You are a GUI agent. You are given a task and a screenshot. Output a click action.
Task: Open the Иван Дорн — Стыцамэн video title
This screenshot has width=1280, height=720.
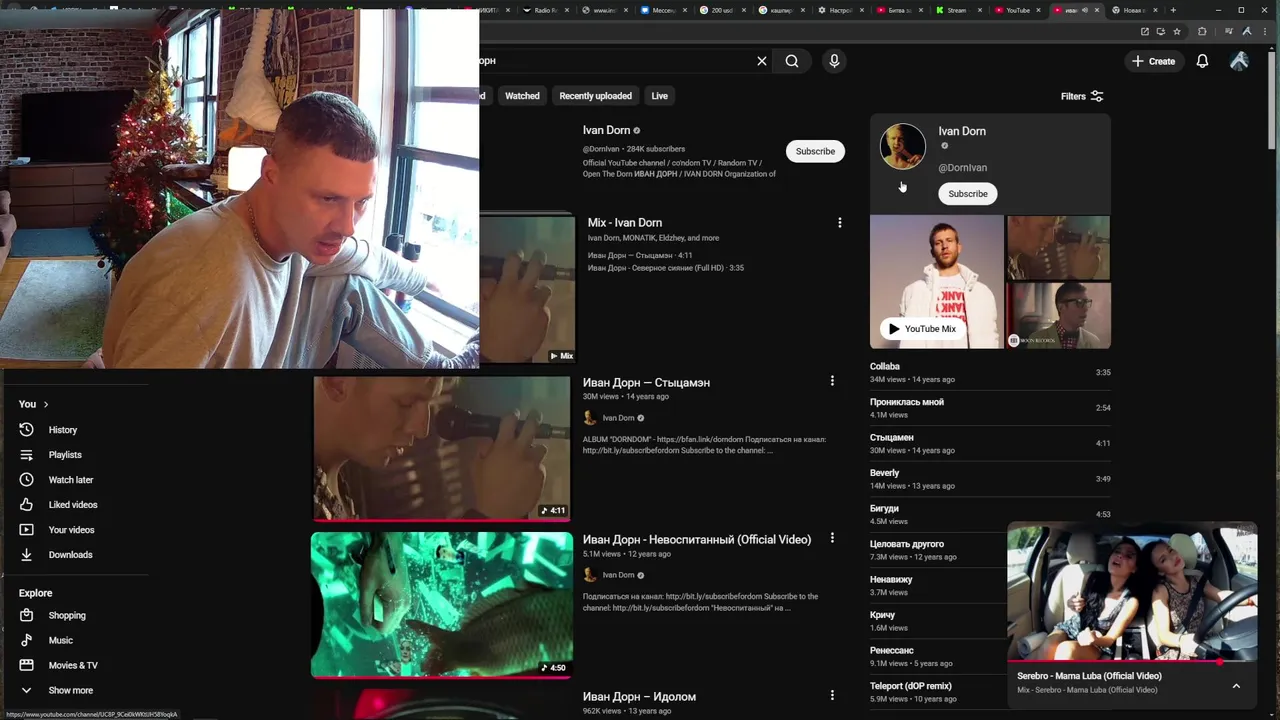point(646,383)
